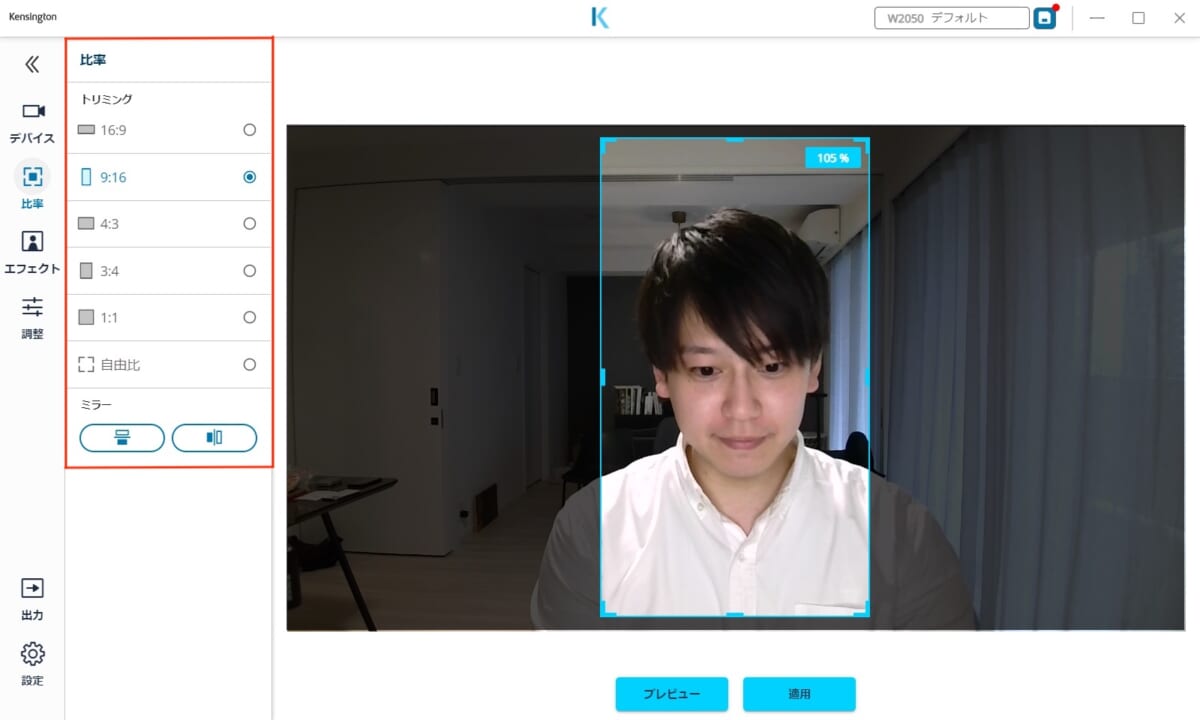Viewport: 1200px width, 720px height.
Task: Click the save profile icon with red dot
Action: 1045,18
